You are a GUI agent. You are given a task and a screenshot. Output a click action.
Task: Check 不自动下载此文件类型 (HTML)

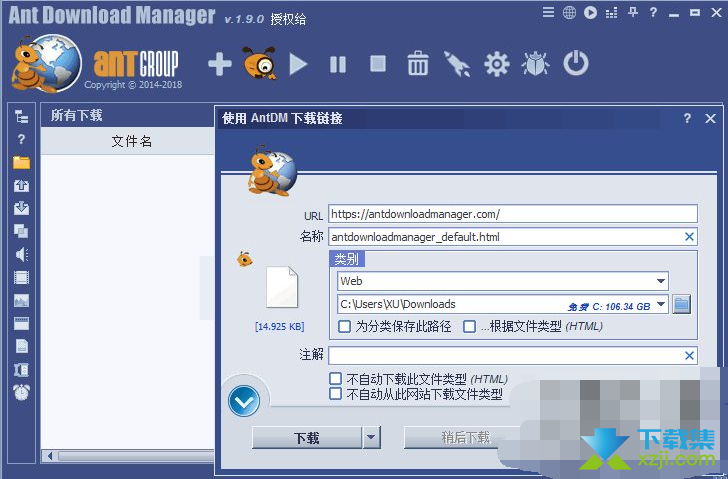[x=335, y=379]
